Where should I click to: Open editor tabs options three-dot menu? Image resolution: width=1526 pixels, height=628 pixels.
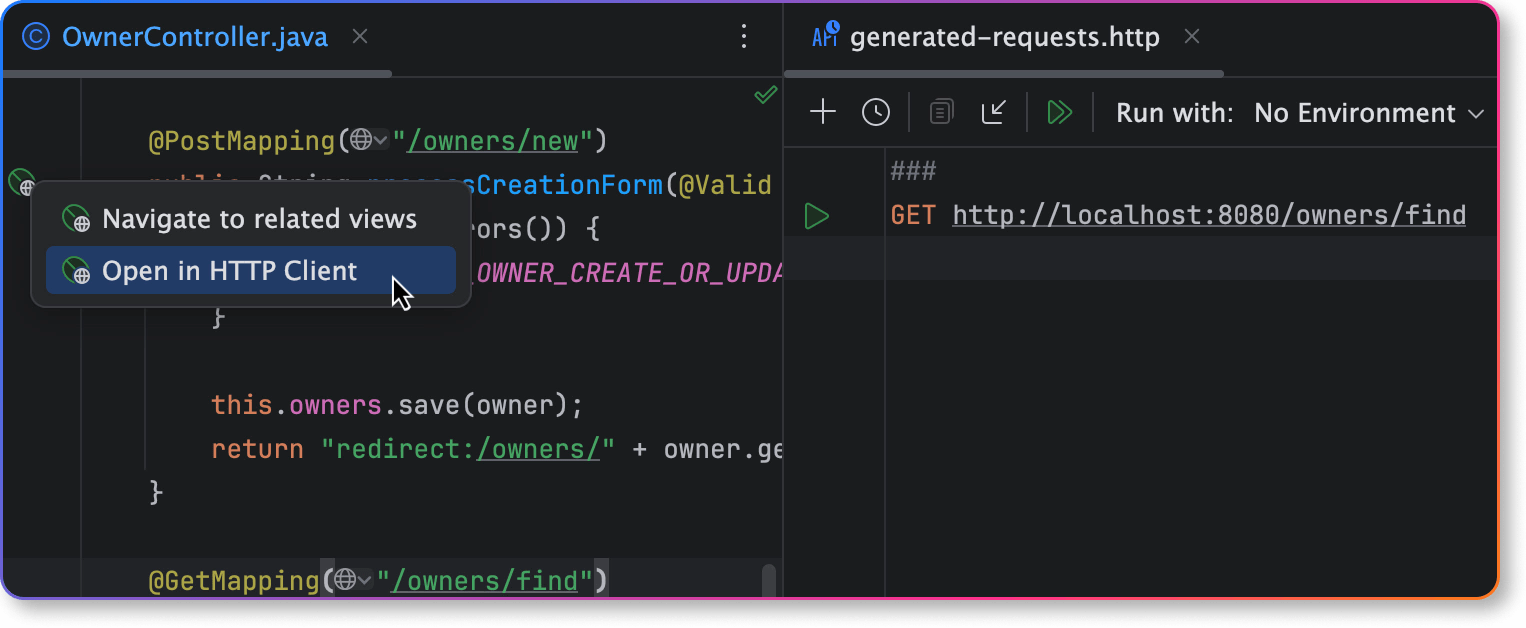point(743,38)
